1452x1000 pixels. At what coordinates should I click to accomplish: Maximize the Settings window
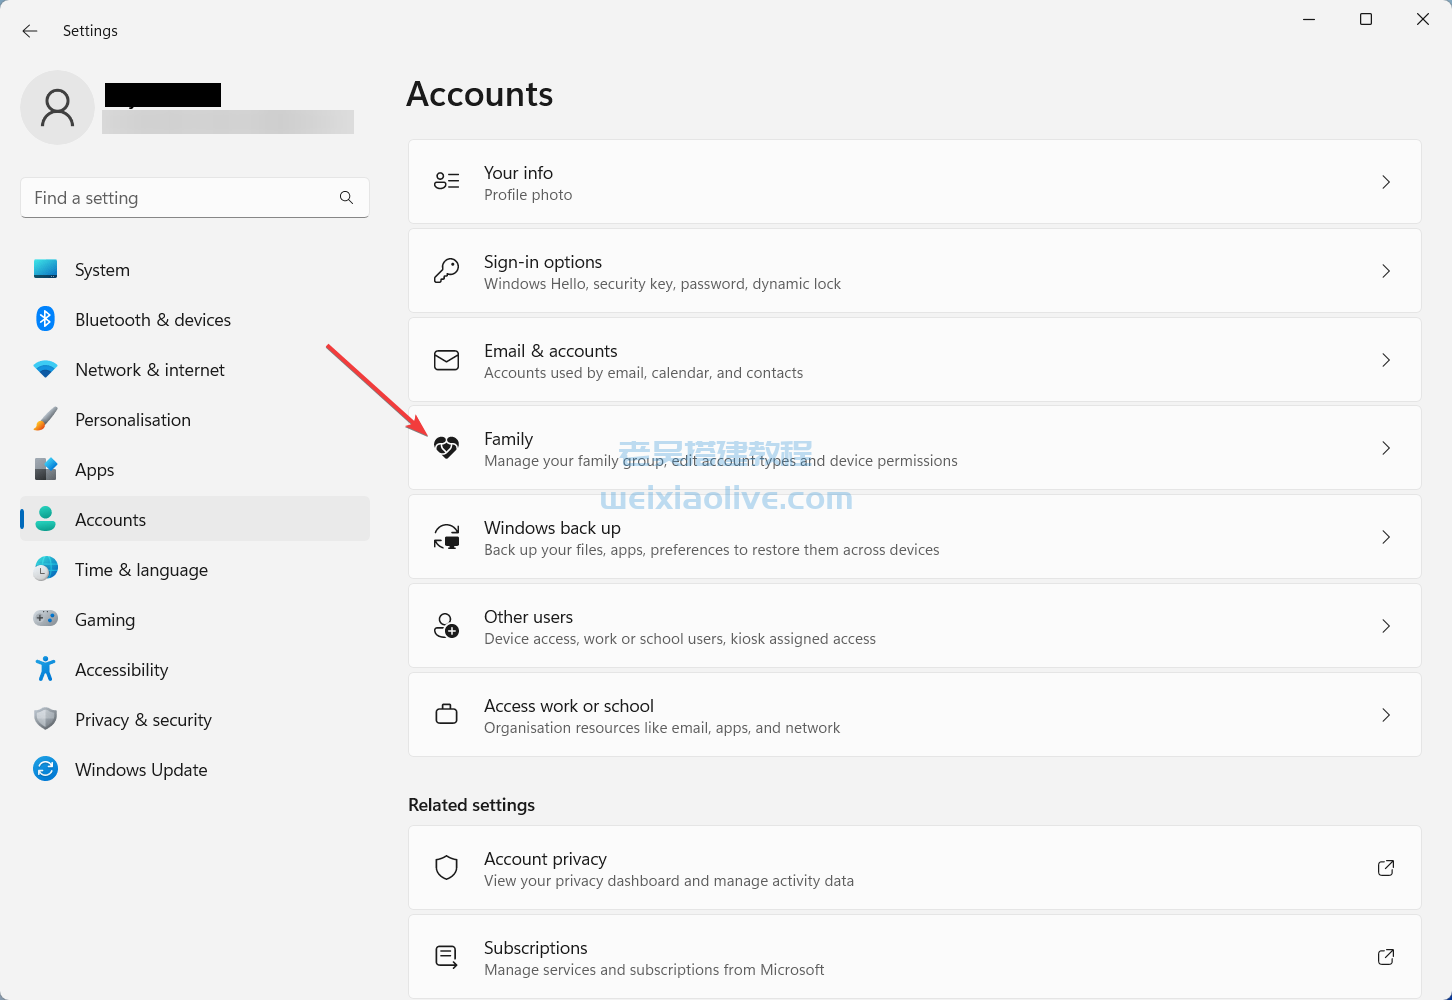pos(1366,19)
